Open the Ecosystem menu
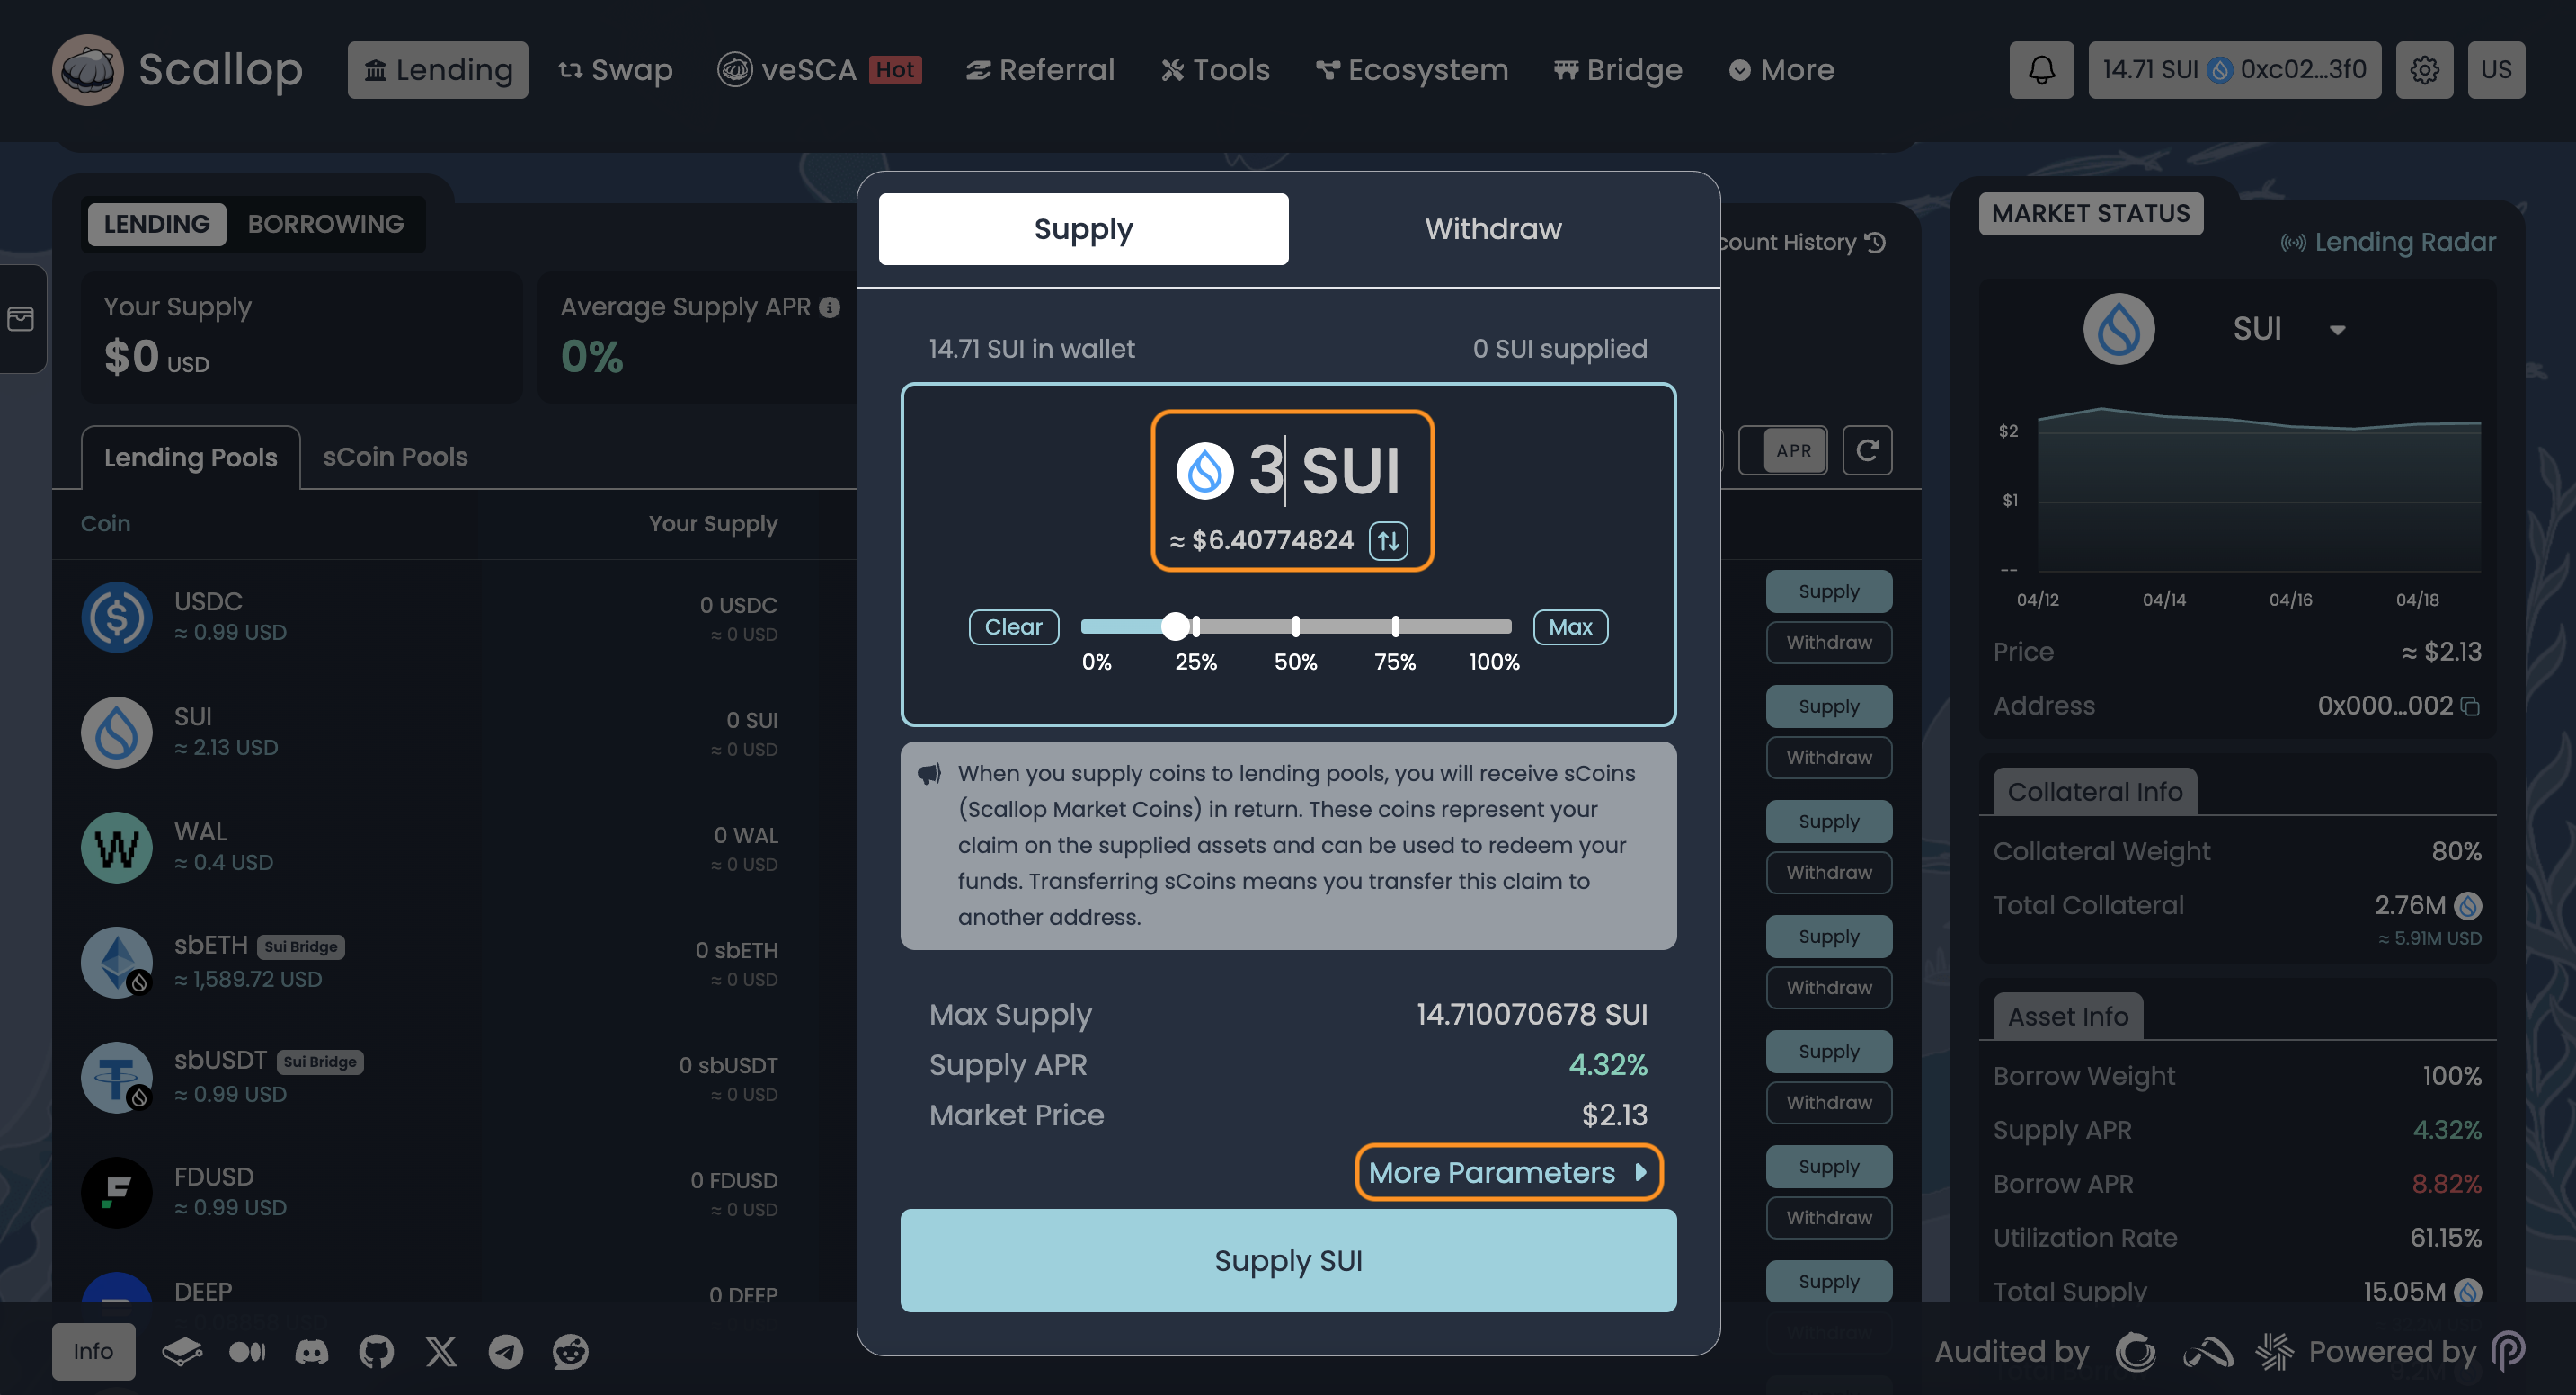 [x=1412, y=70]
